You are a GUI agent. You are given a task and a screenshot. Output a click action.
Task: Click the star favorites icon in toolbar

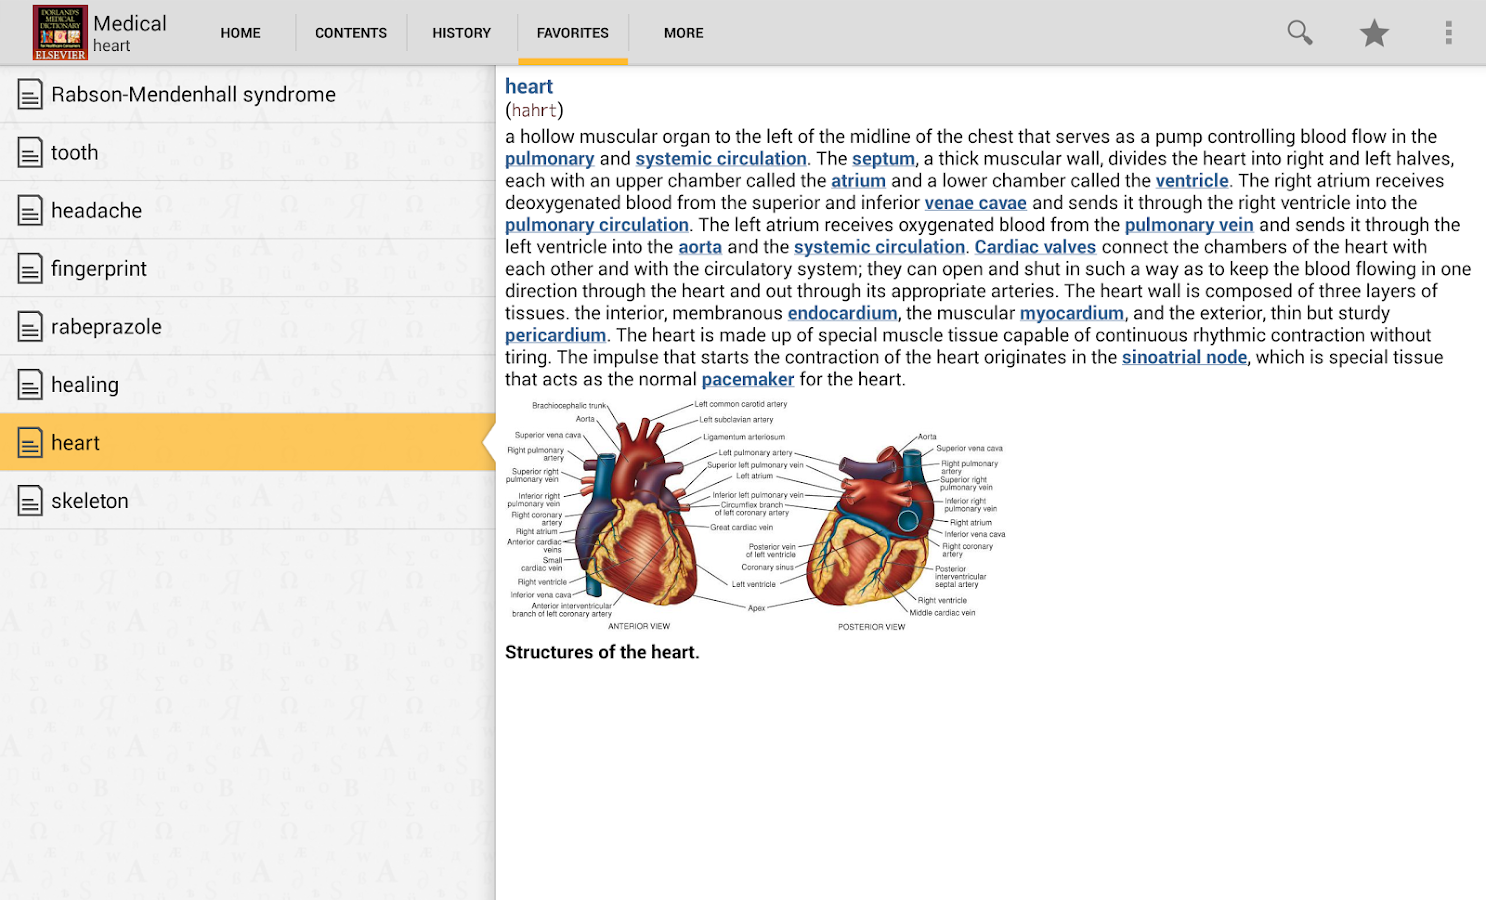1374,32
